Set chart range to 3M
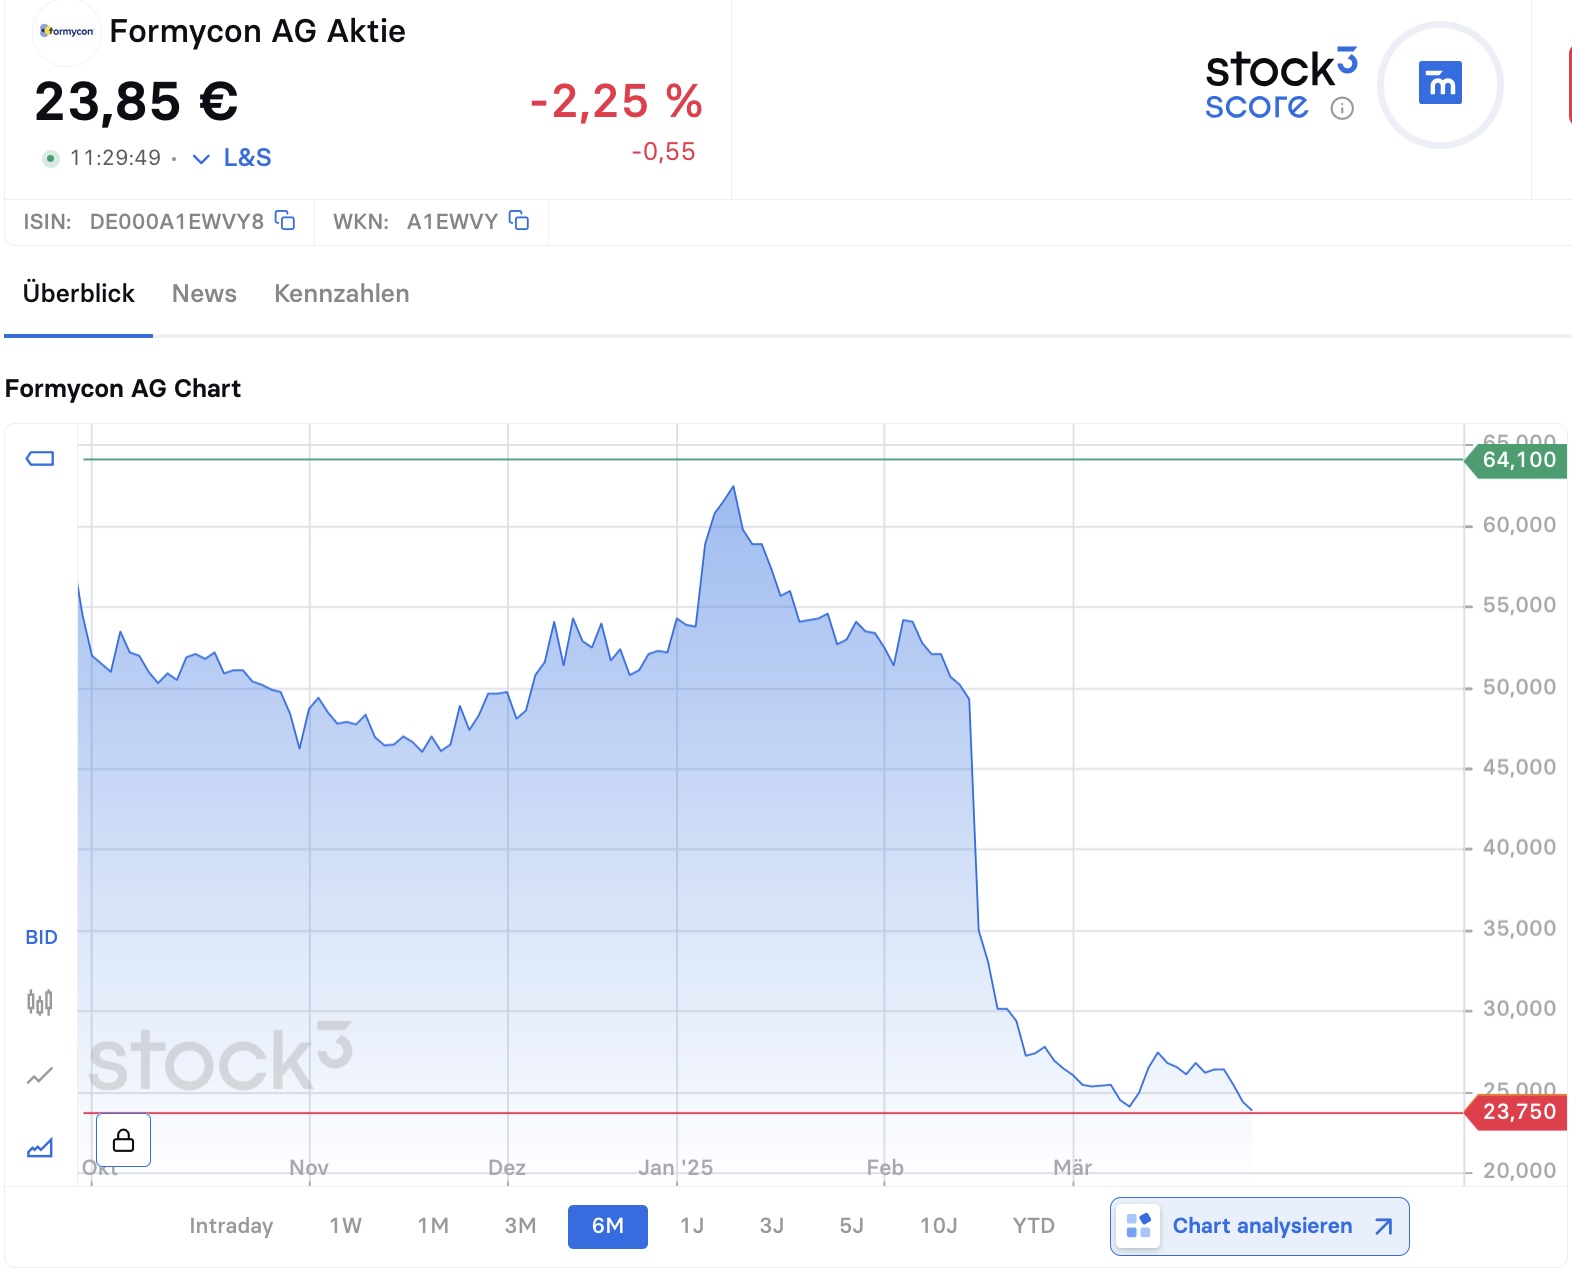Screen dimensions: 1572x1274 (x=520, y=1226)
